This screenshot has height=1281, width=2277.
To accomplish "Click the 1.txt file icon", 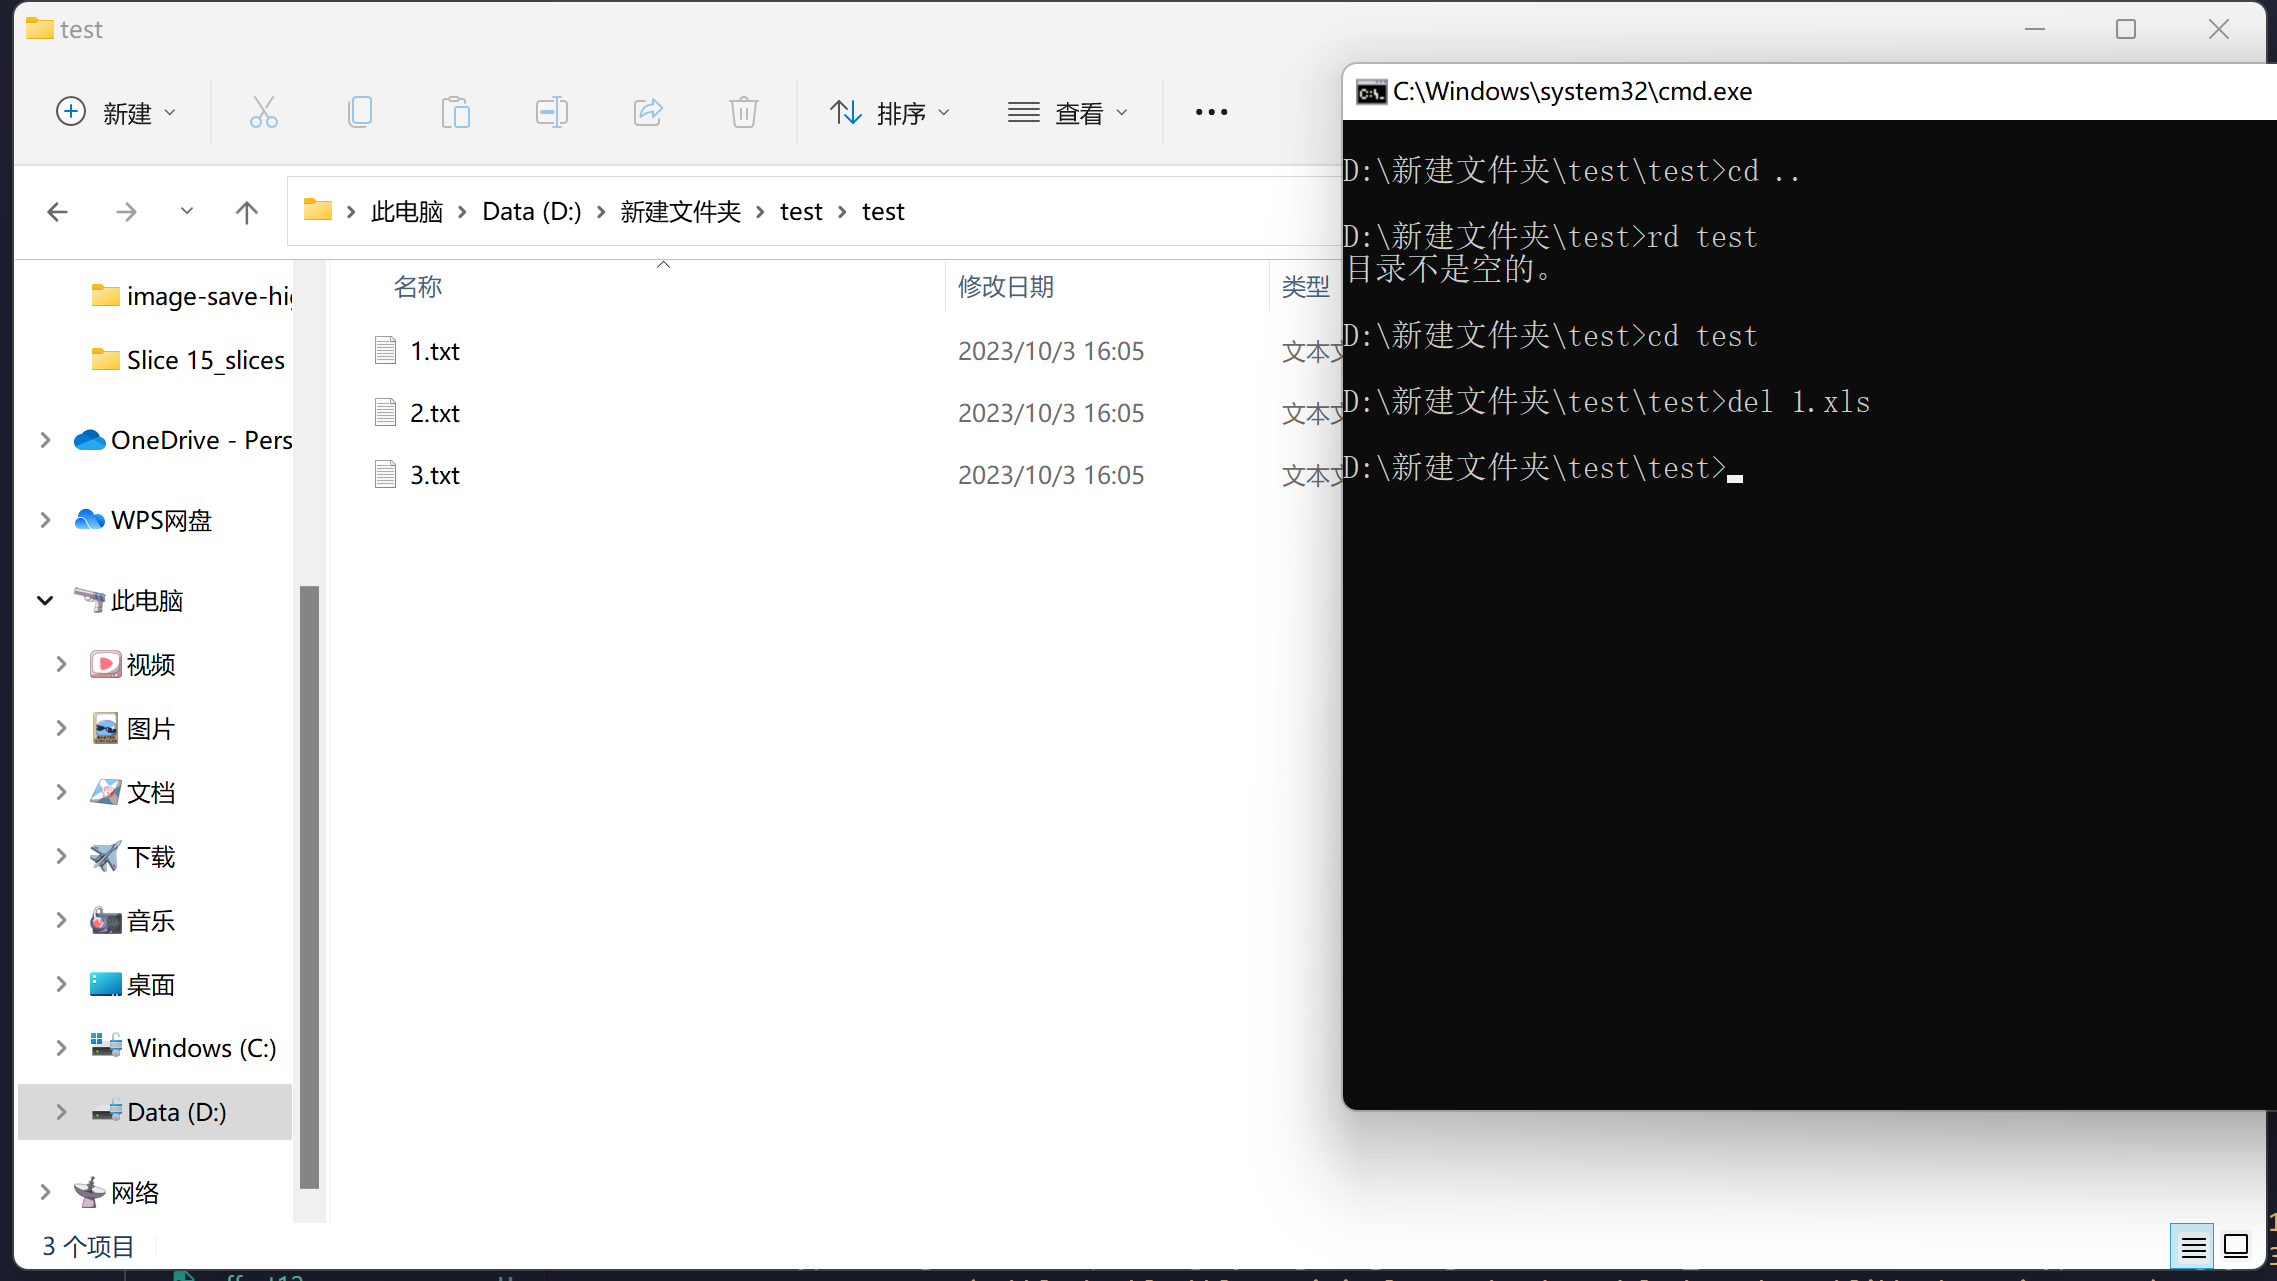I will tap(386, 350).
